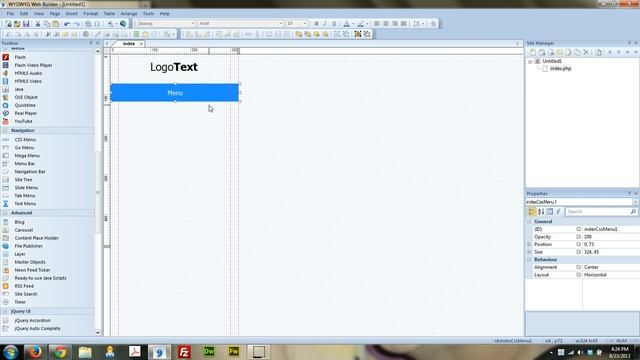Screen dimensions: 640x360
Task: Select the RSS Feed toolbox item
Action: (24, 286)
